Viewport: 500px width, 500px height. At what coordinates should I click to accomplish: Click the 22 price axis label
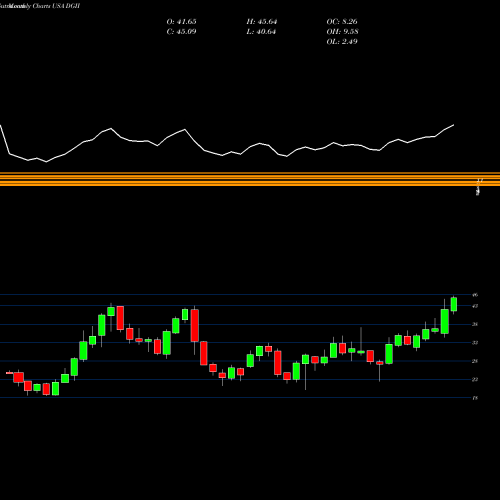pyautogui.click(x=475, y=379)
